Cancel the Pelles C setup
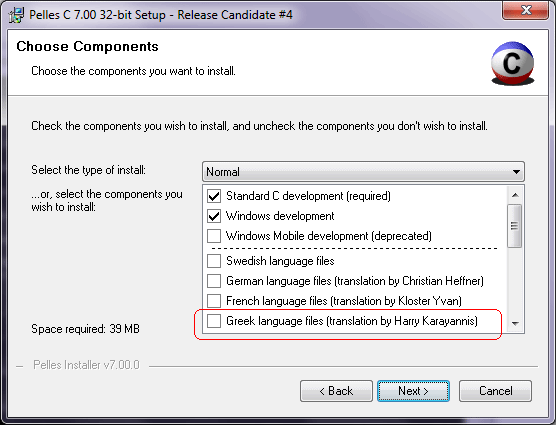Viewport: 556px width, 425px height. pyautogui.click(x=495, y=391)
